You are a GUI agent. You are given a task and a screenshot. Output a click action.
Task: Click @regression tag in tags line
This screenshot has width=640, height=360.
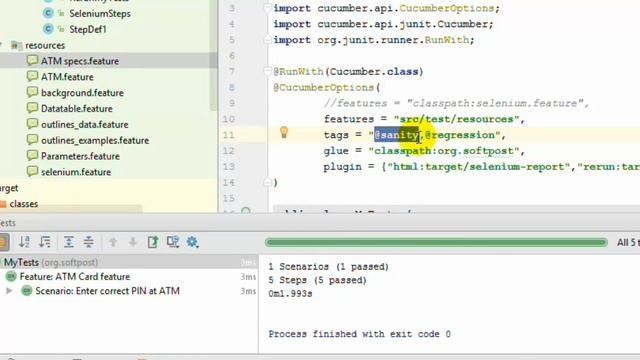(460, 135)
